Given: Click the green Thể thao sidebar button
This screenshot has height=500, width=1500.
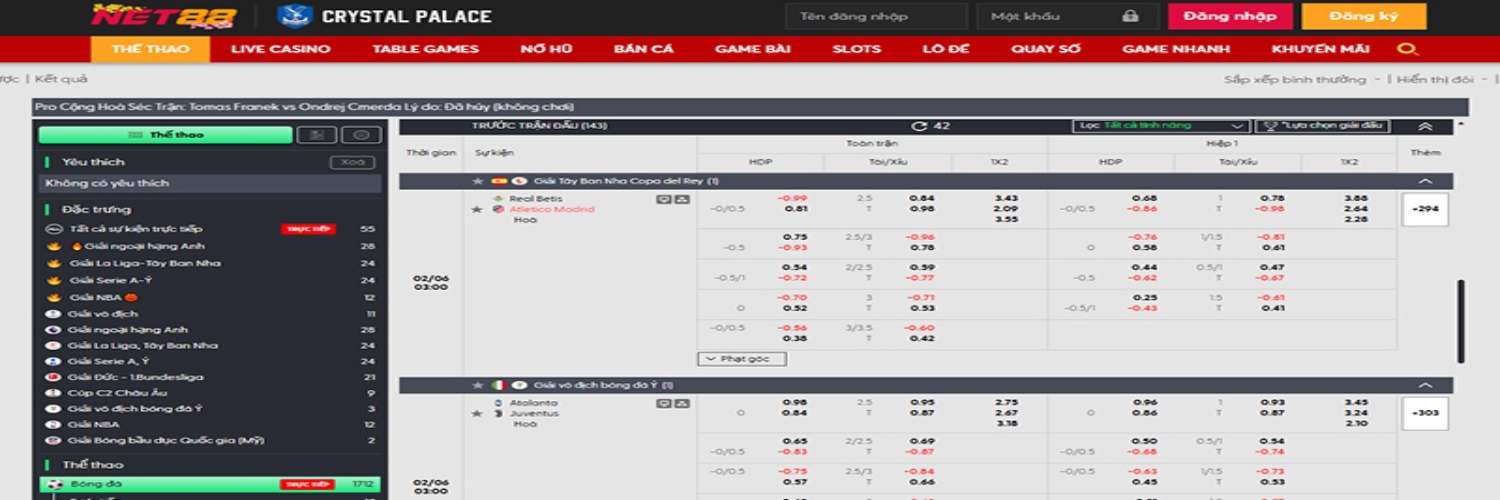Looking at the screenshot, I should (165, 135).
